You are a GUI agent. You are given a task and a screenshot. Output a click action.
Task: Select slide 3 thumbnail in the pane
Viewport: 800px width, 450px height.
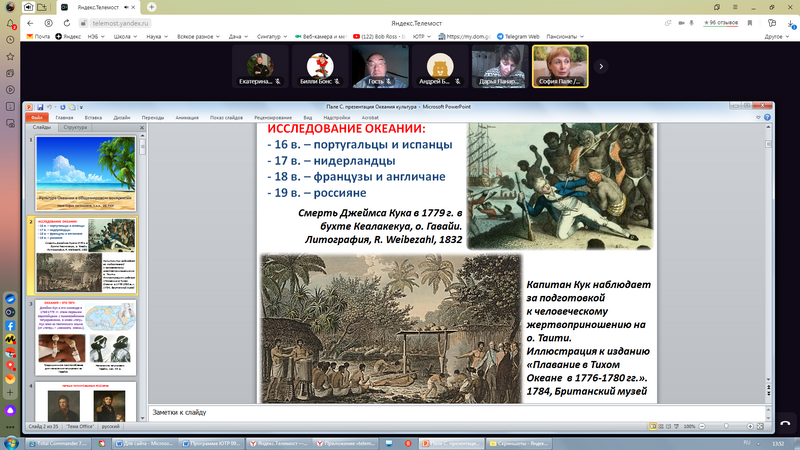coord(86,338)
